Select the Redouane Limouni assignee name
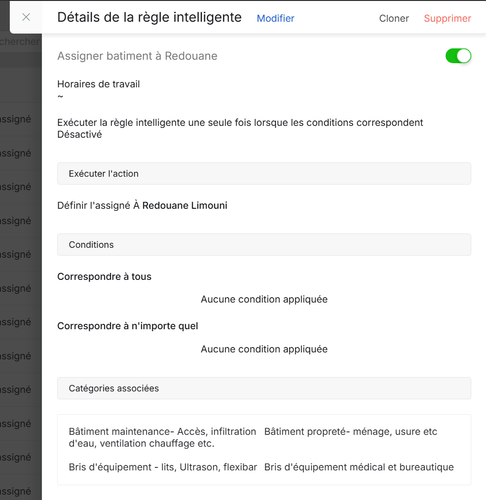 pos(185,205)
